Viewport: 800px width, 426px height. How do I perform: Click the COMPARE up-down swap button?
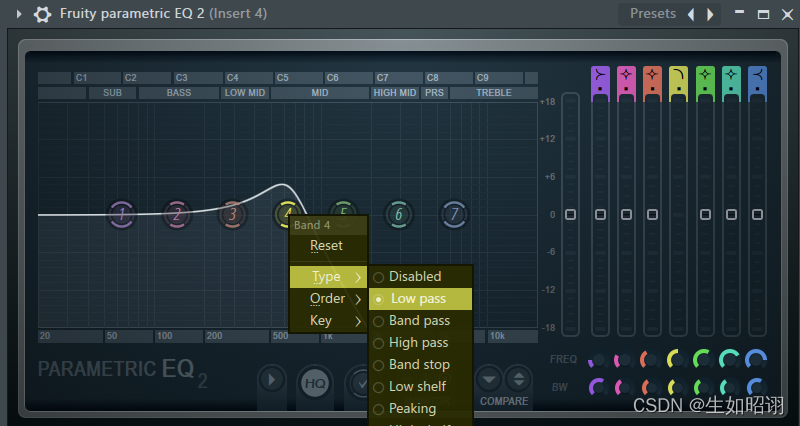point(518,380)
